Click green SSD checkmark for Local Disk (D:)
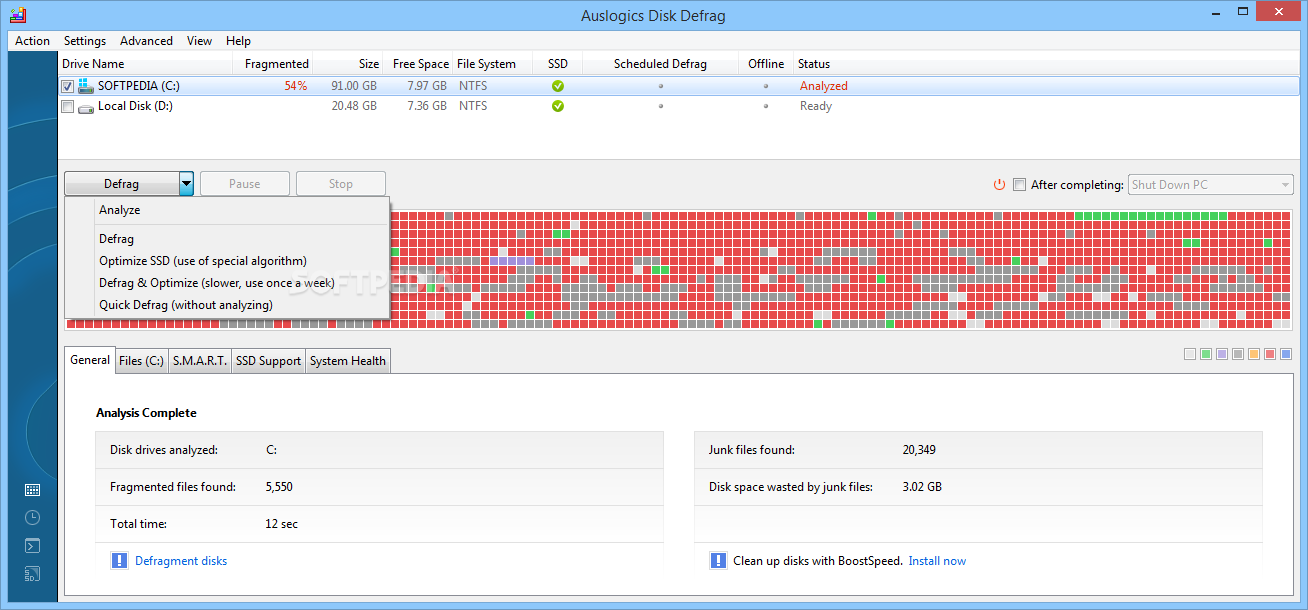Viewport: 1308px width, 610px height. [x=558, y=106]
